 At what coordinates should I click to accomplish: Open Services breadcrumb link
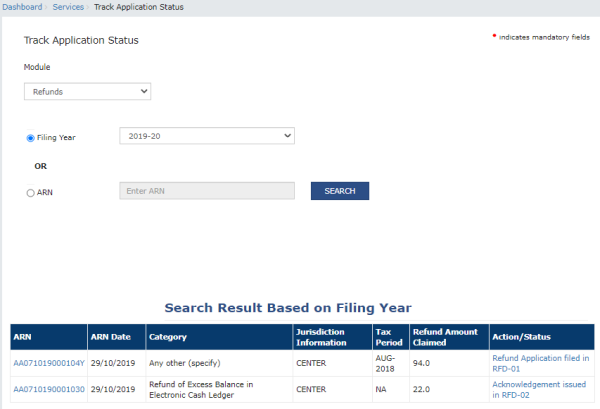pos(68,7)
